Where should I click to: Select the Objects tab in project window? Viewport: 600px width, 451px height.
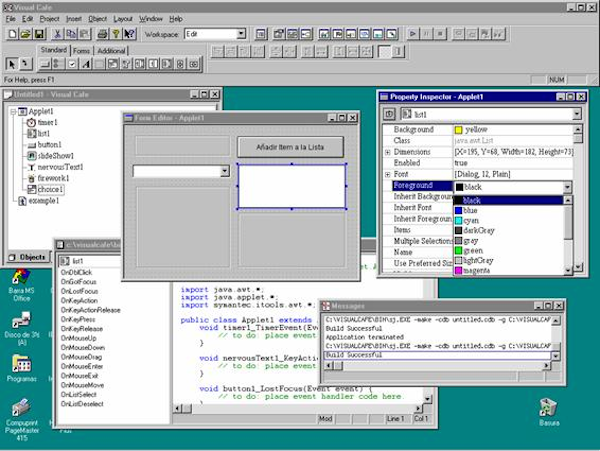coord(28,257)
